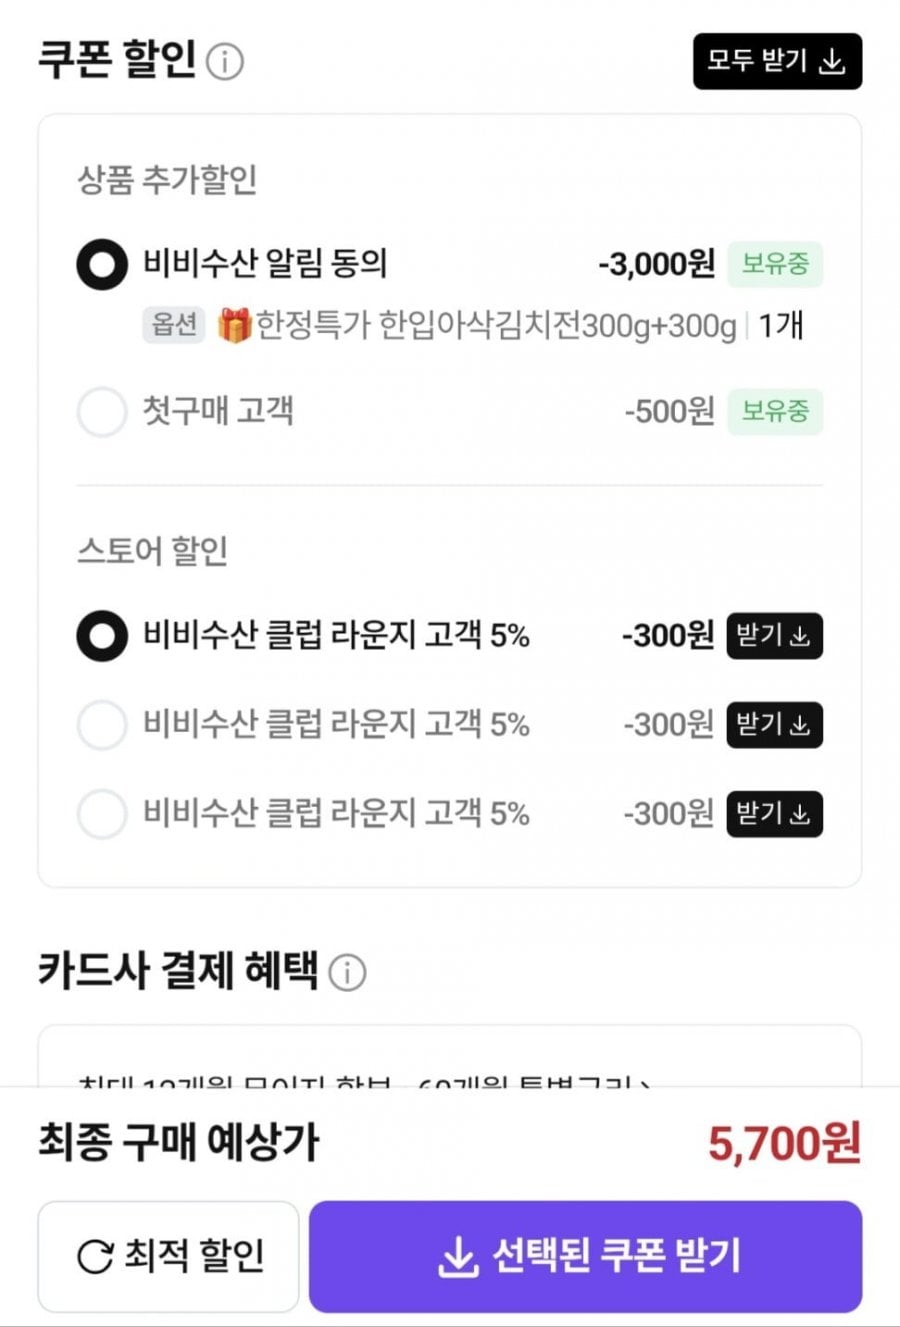This screenshot has width=900, height=1327.
Task: Select third 클럽 라운지 고객 5% radio
Action: pos(102,814)
